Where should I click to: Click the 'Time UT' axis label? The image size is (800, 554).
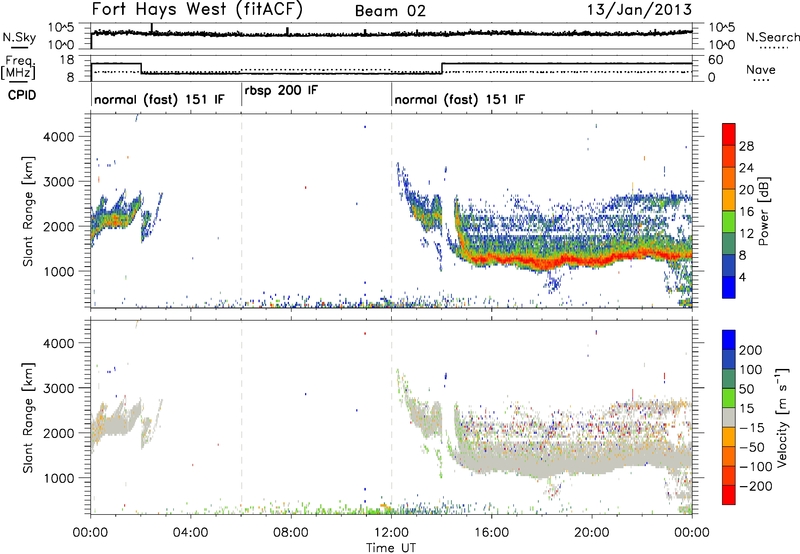(x=391, y=547)
